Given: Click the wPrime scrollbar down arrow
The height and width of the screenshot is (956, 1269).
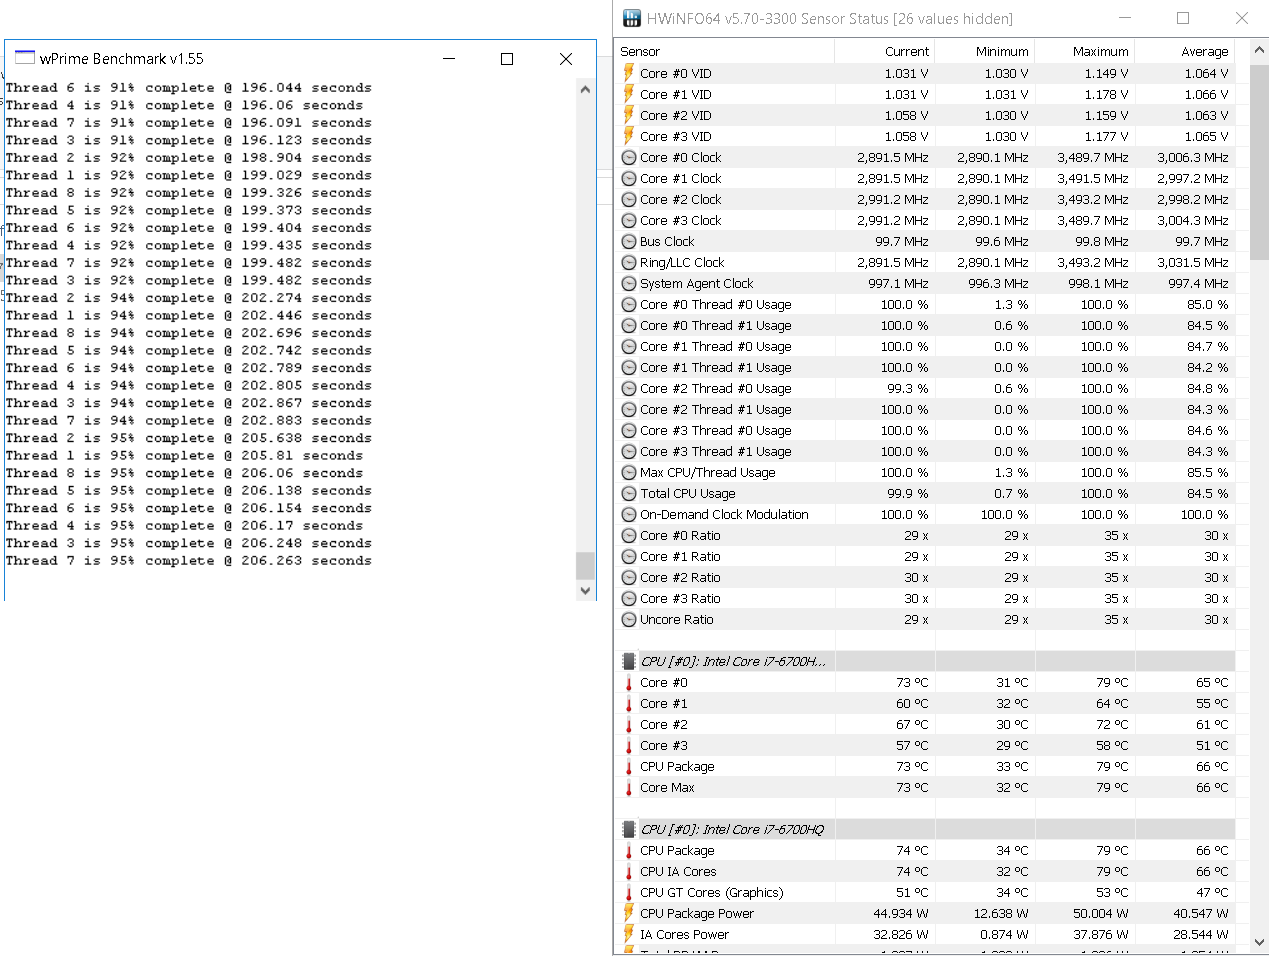Looking at the screenshot, I should coord(586,591).
